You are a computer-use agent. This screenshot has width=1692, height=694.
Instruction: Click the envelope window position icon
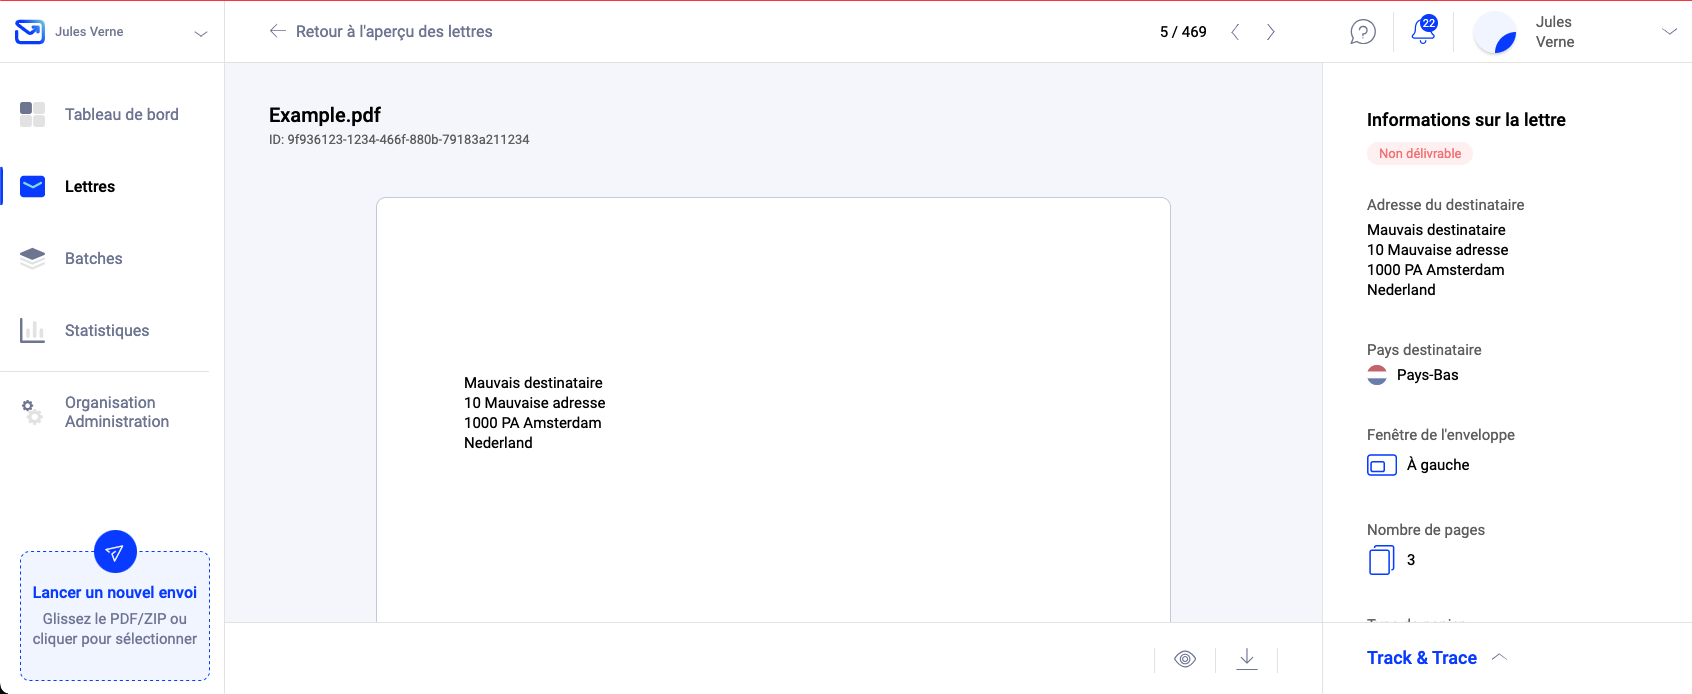1381,465
